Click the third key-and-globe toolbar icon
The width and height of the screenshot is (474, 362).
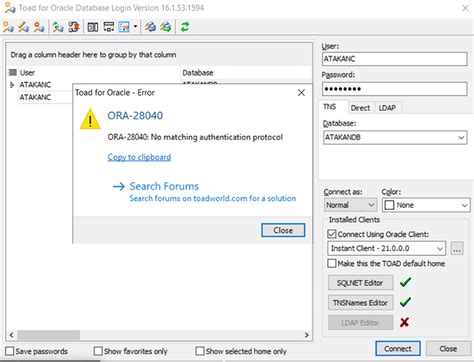[x=39, y=27]
